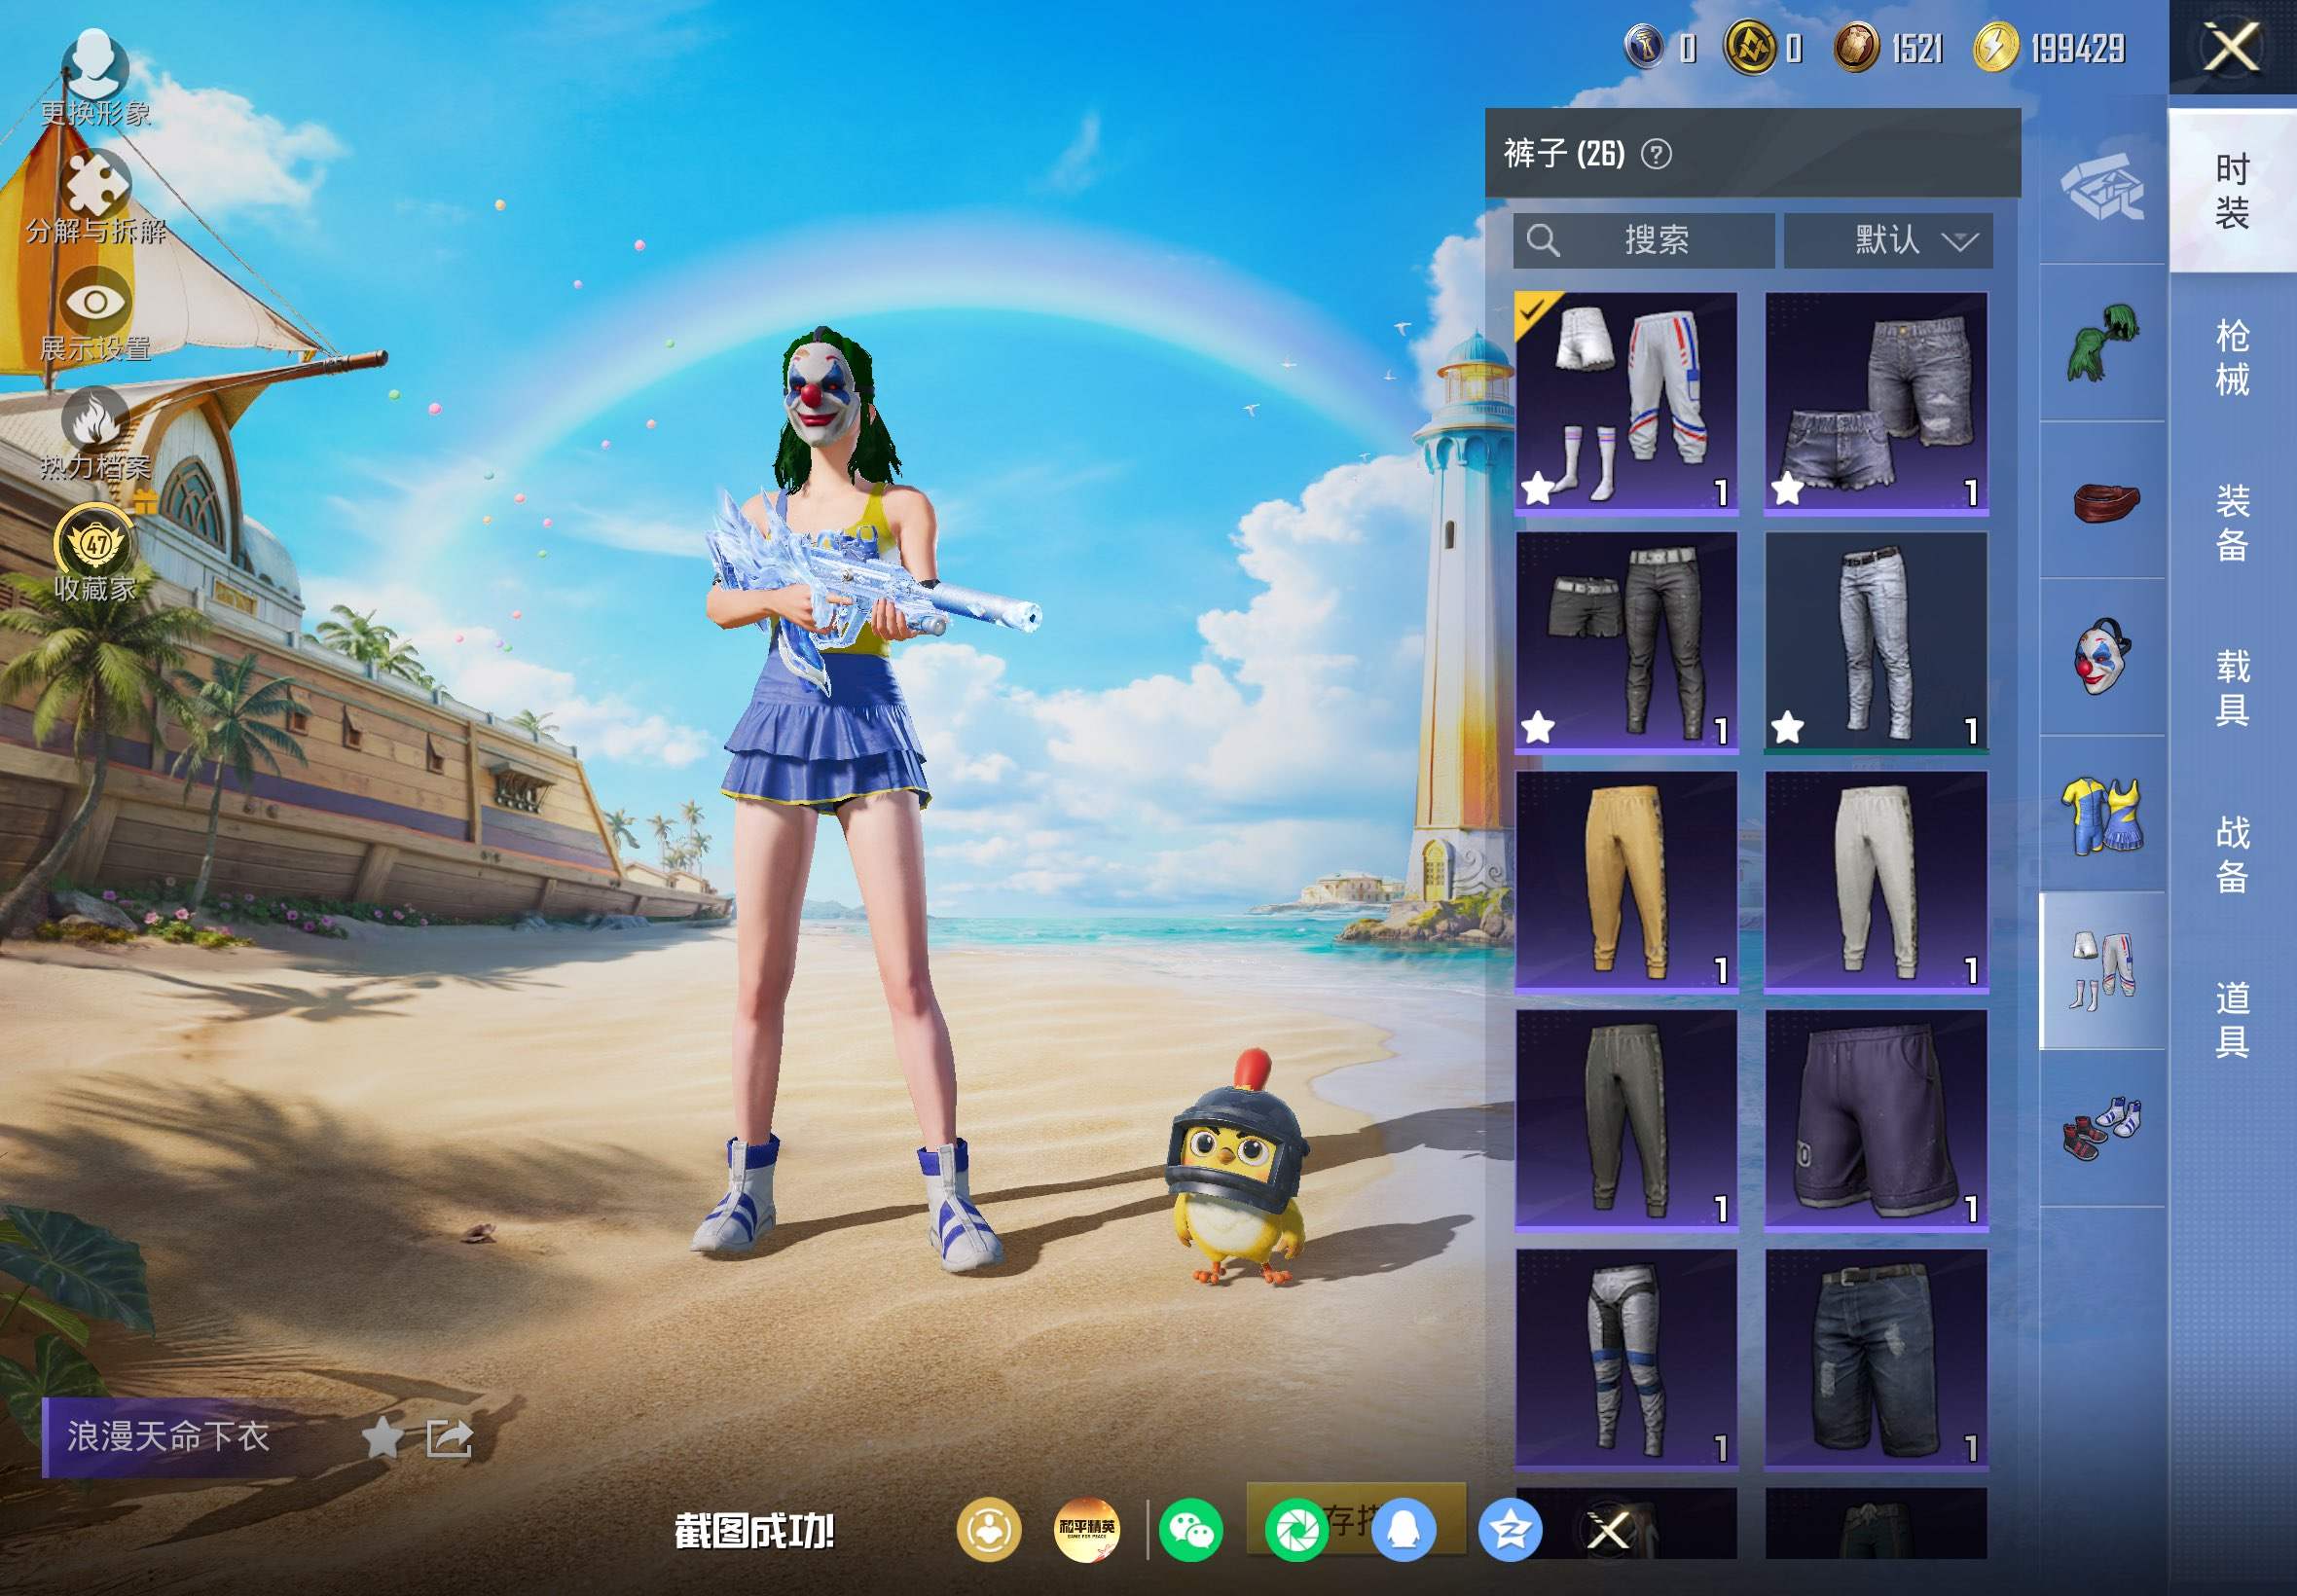2297x1596 pixels.
Task: Open the white pants category
Action: click(x=2102, y=970)
